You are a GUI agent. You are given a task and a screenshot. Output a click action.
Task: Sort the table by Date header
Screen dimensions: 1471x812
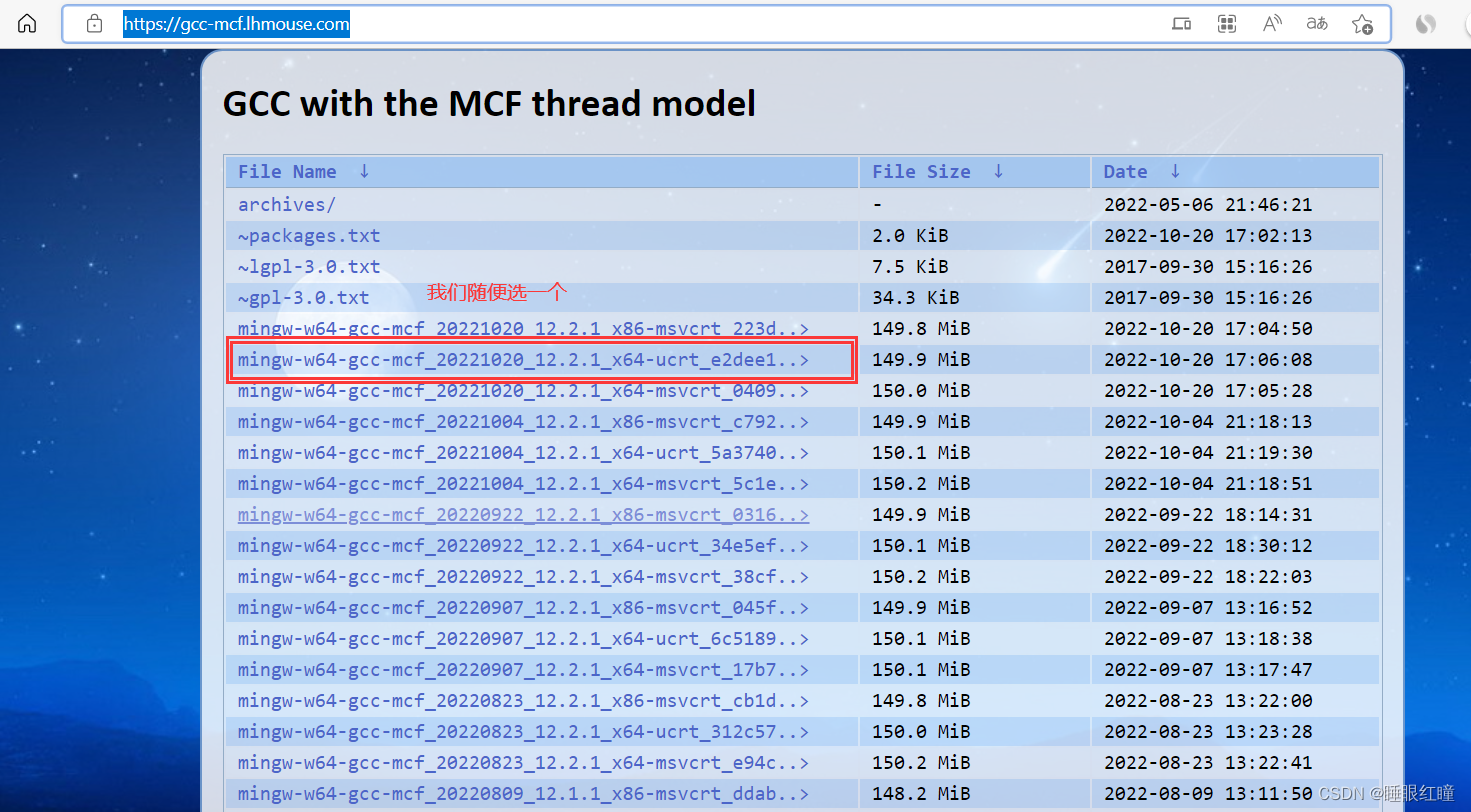tap(1125, 172)
